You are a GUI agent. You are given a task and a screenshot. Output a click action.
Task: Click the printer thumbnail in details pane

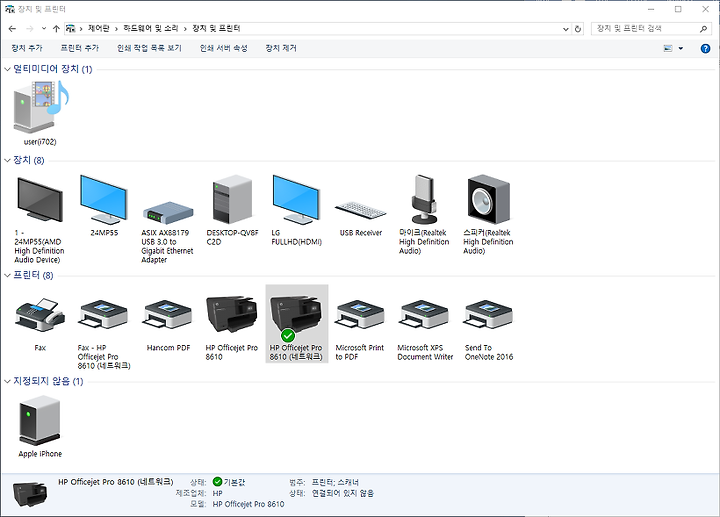30,494
